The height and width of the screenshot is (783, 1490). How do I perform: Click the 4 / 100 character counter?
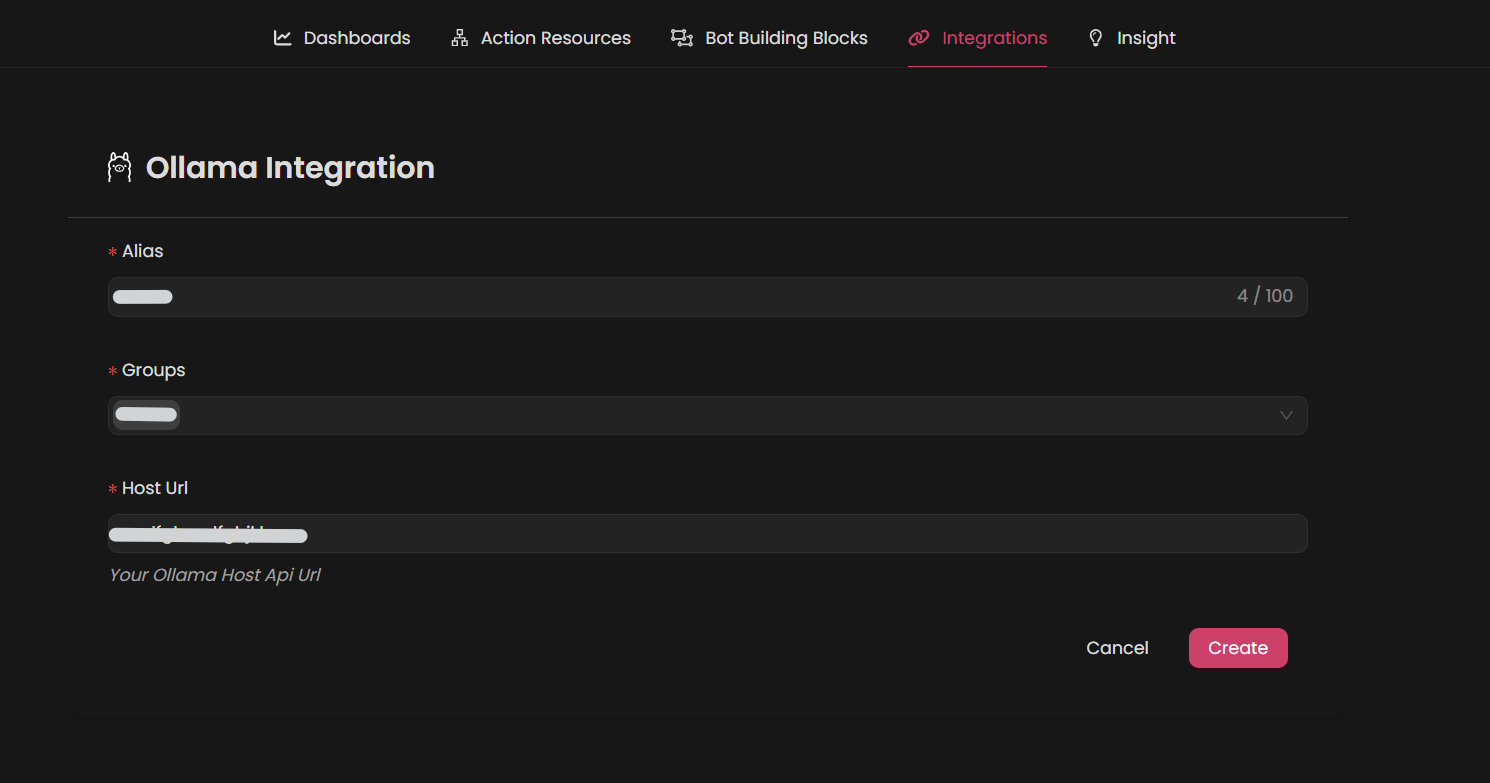coord(1264,296)
